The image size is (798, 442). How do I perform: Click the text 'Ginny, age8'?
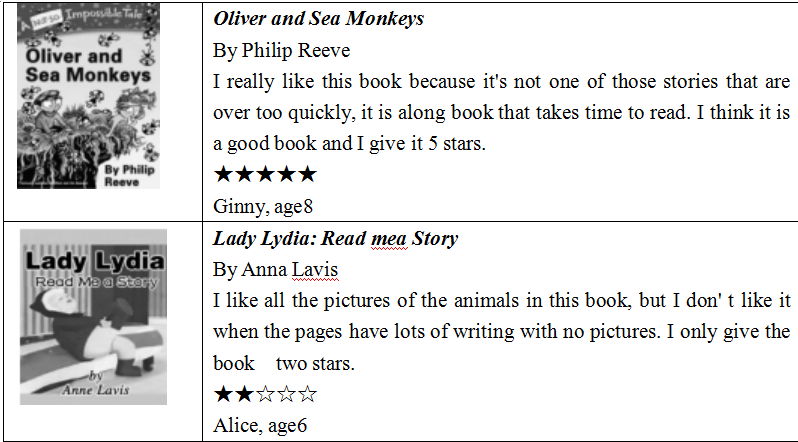click(x=263, y=207)
